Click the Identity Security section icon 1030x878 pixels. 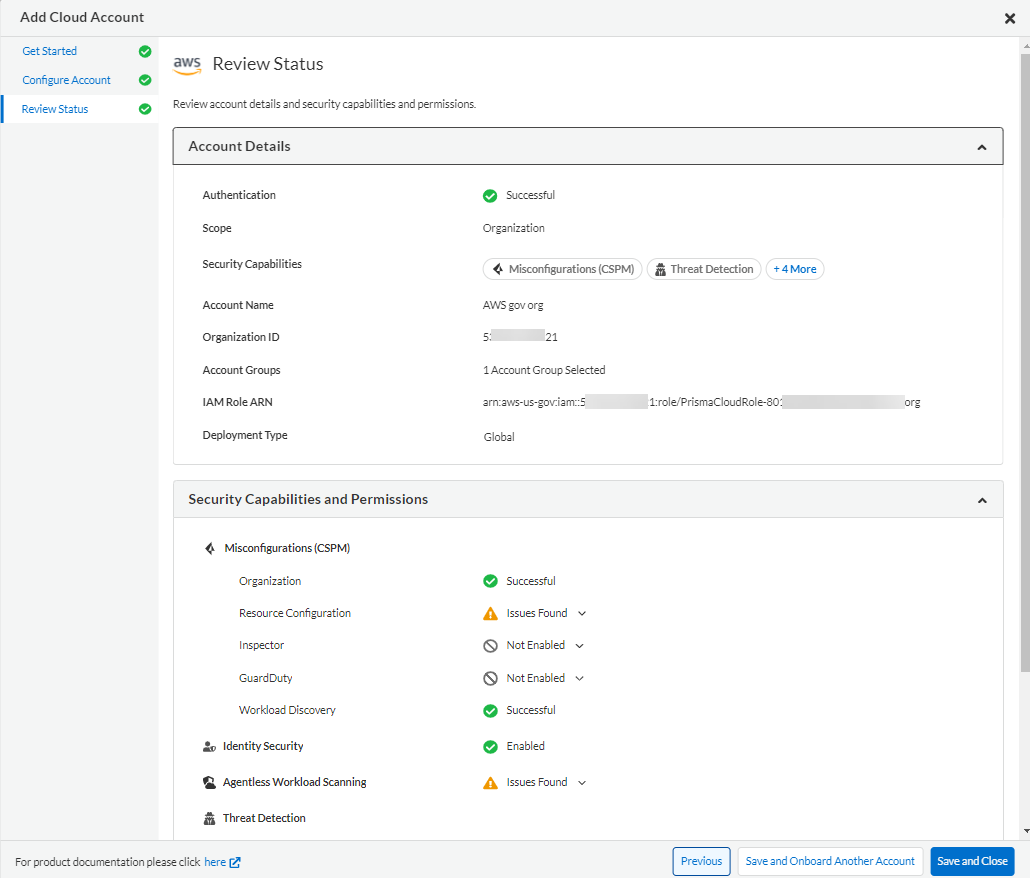pyautogui.click(x=210, y=747)
